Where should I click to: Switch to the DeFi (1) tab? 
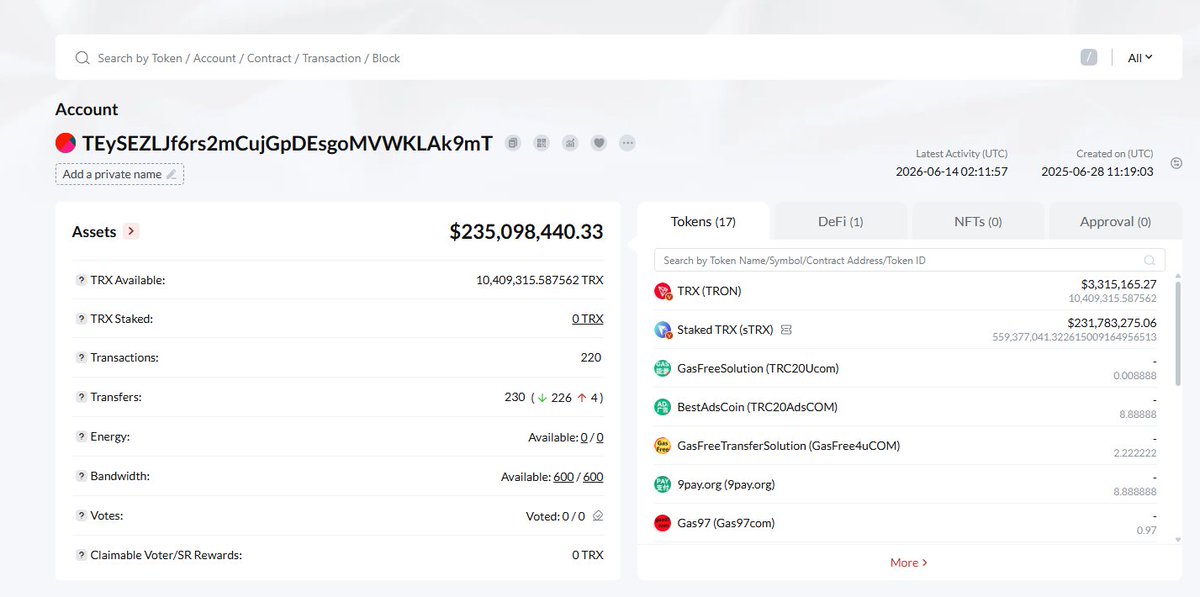tap(840, 222)
